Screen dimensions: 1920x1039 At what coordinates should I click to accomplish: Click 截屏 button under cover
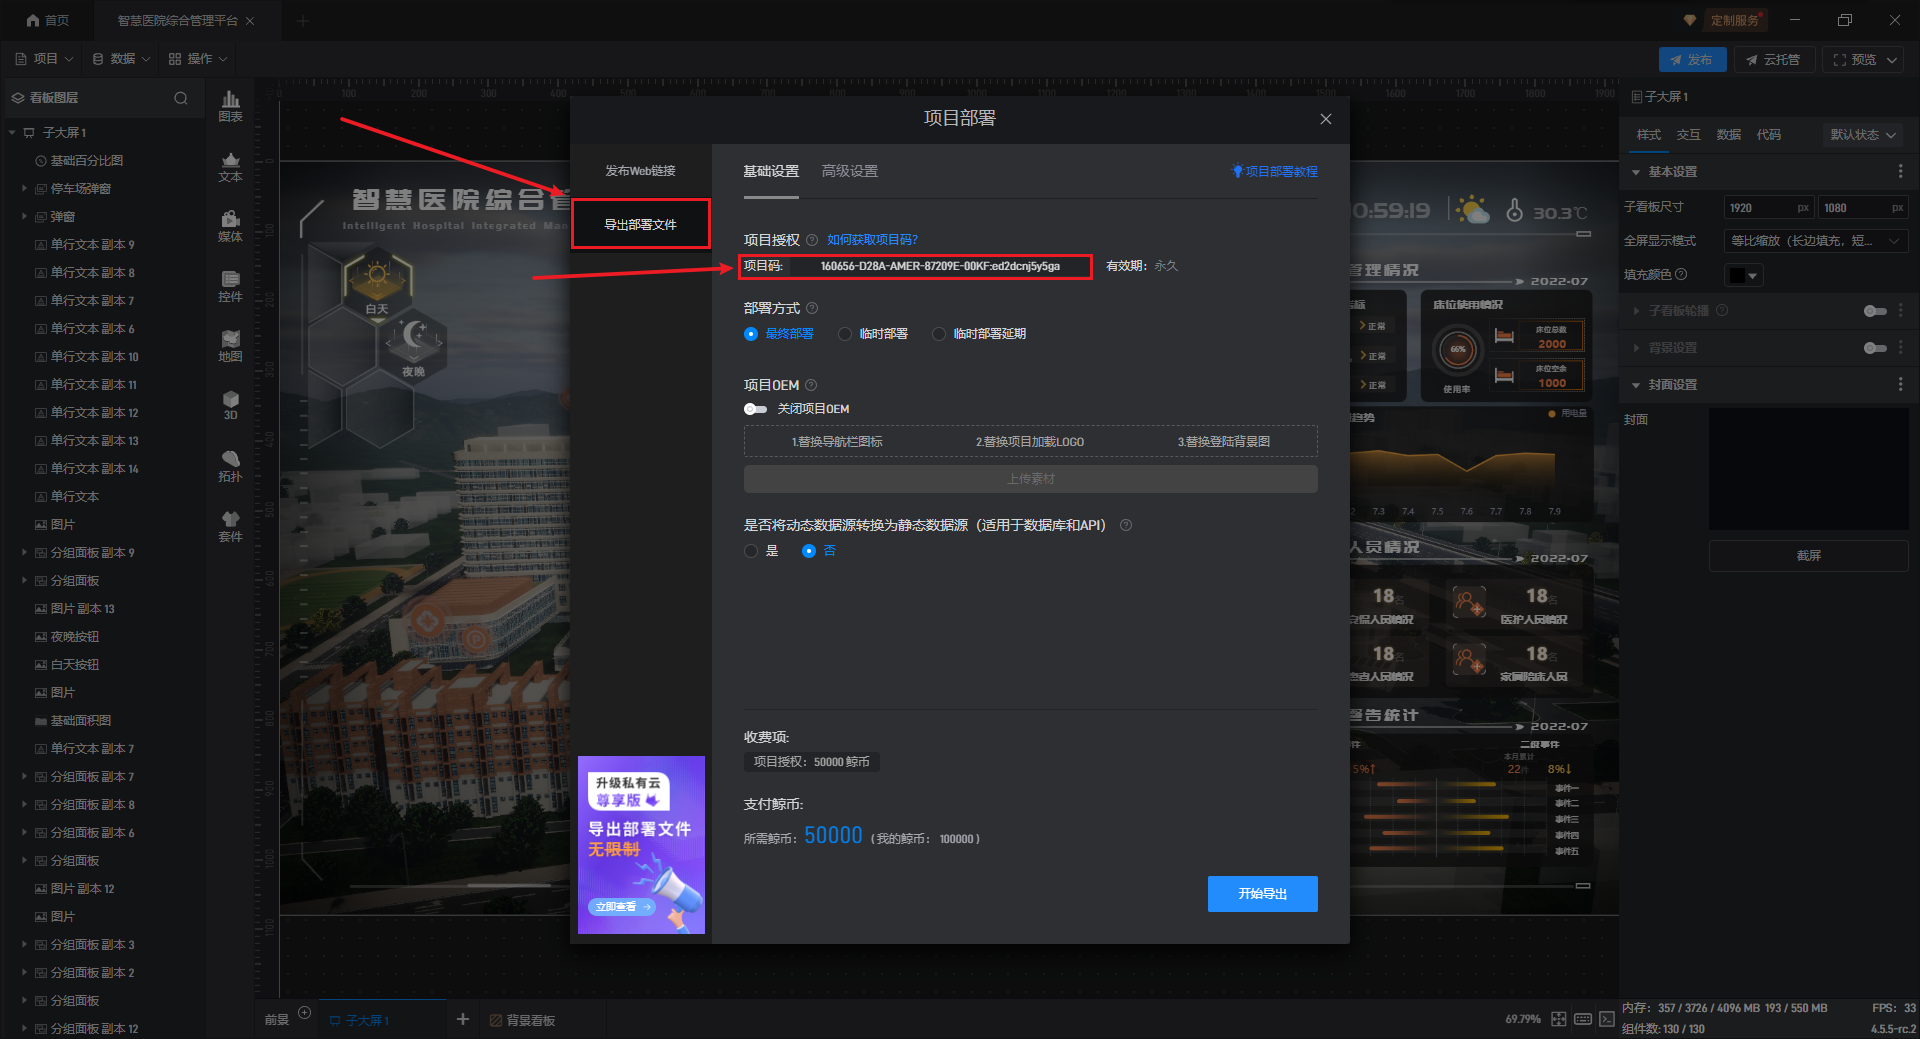[1808, 556]
